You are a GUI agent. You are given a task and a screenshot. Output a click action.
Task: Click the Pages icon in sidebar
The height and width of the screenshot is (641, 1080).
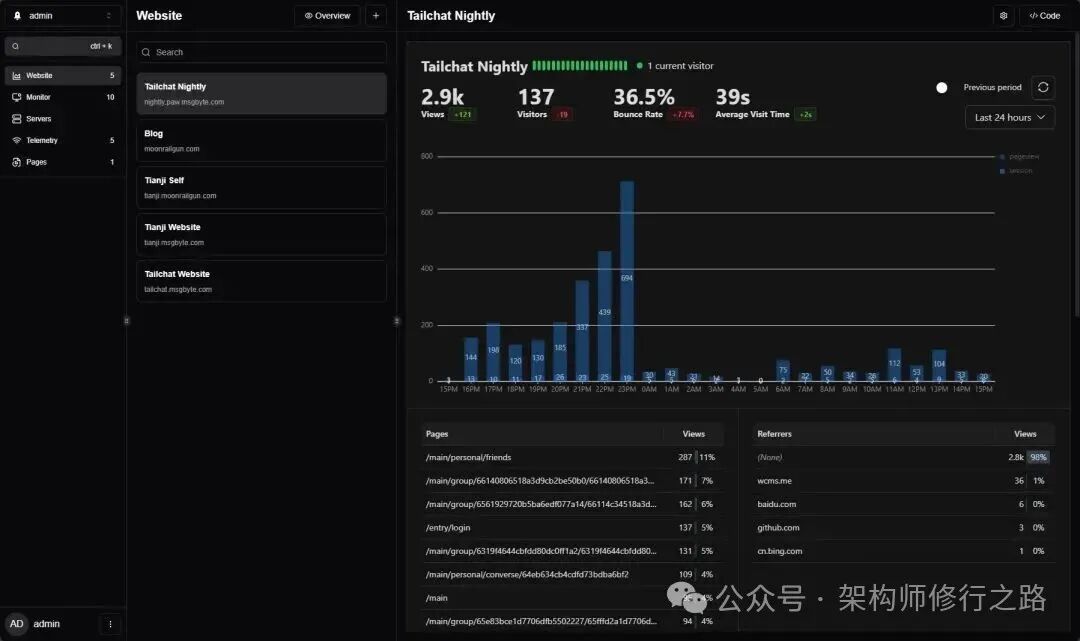pyautogui.click(x=17, y=162)
